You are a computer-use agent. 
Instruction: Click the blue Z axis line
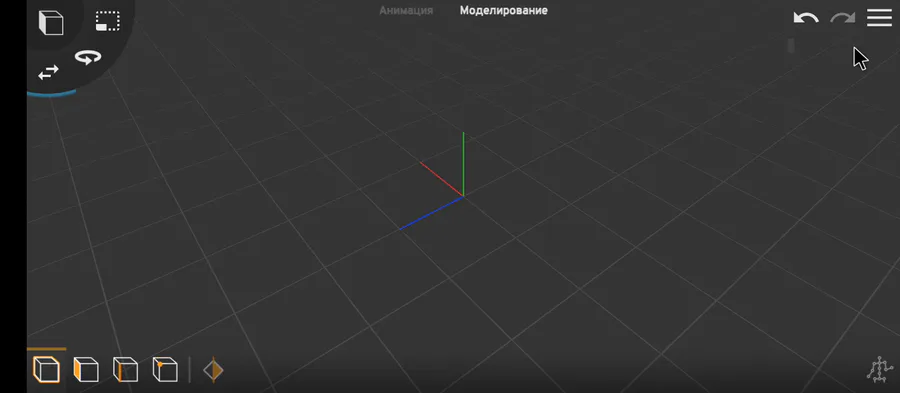pyautogui.click(x=432, y=213)
